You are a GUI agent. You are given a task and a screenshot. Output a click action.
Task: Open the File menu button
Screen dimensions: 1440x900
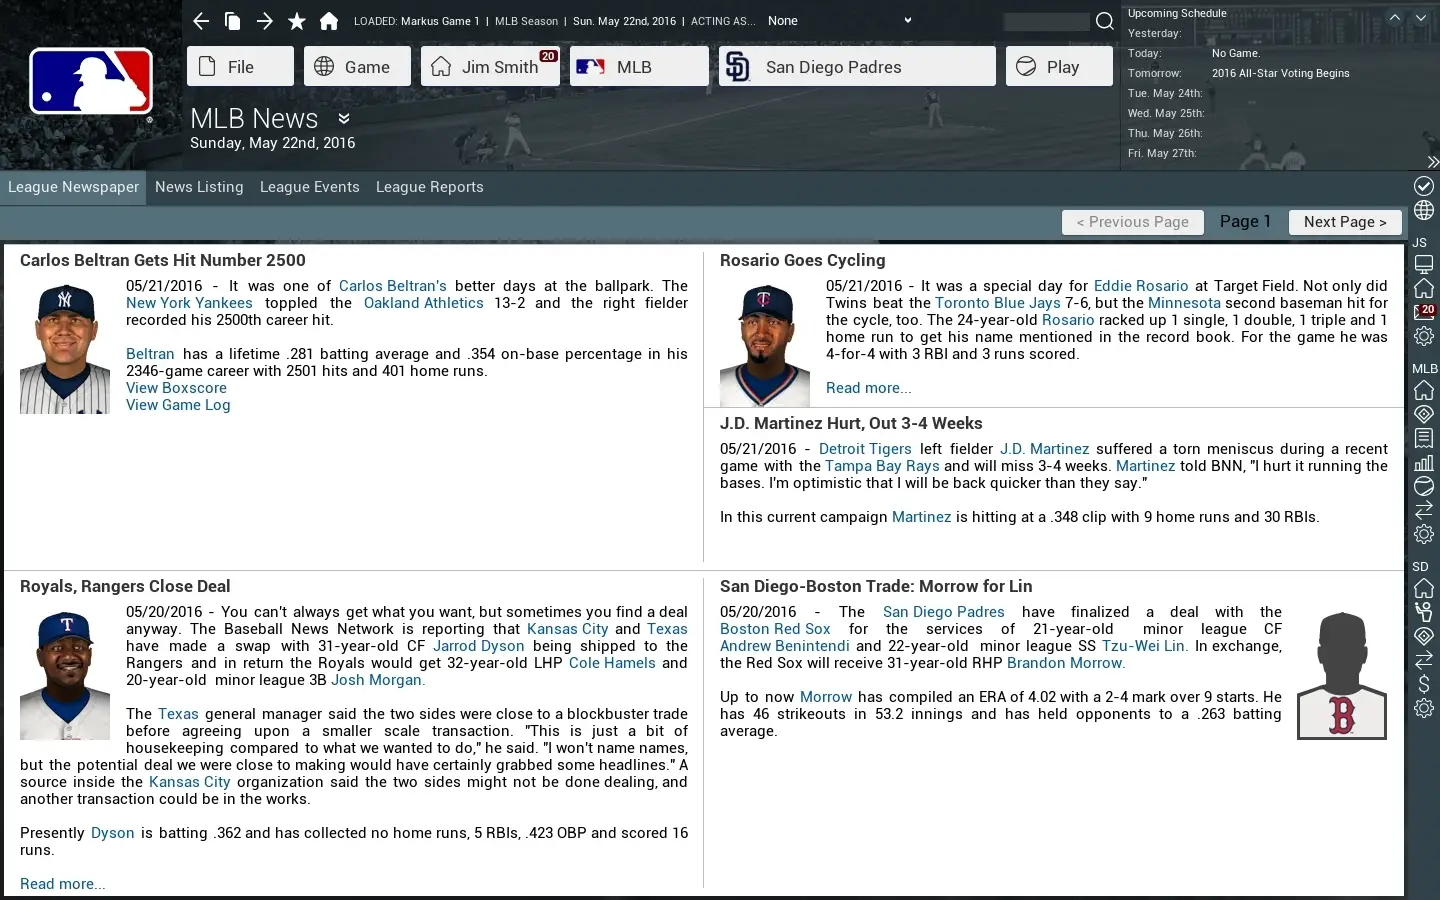tap(240, 67)
